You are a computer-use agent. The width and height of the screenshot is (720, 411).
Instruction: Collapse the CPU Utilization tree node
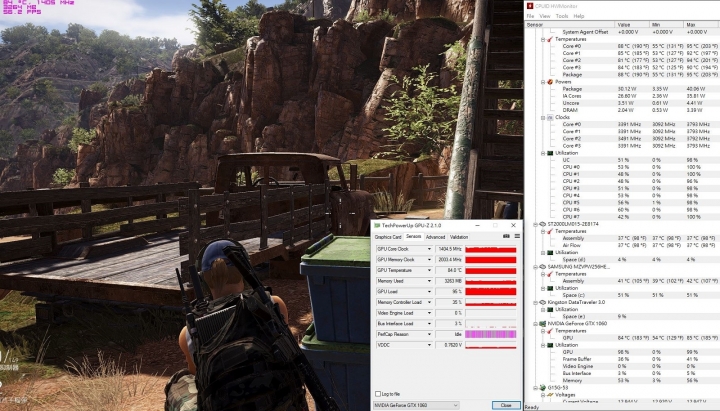(x=543, y=153)
